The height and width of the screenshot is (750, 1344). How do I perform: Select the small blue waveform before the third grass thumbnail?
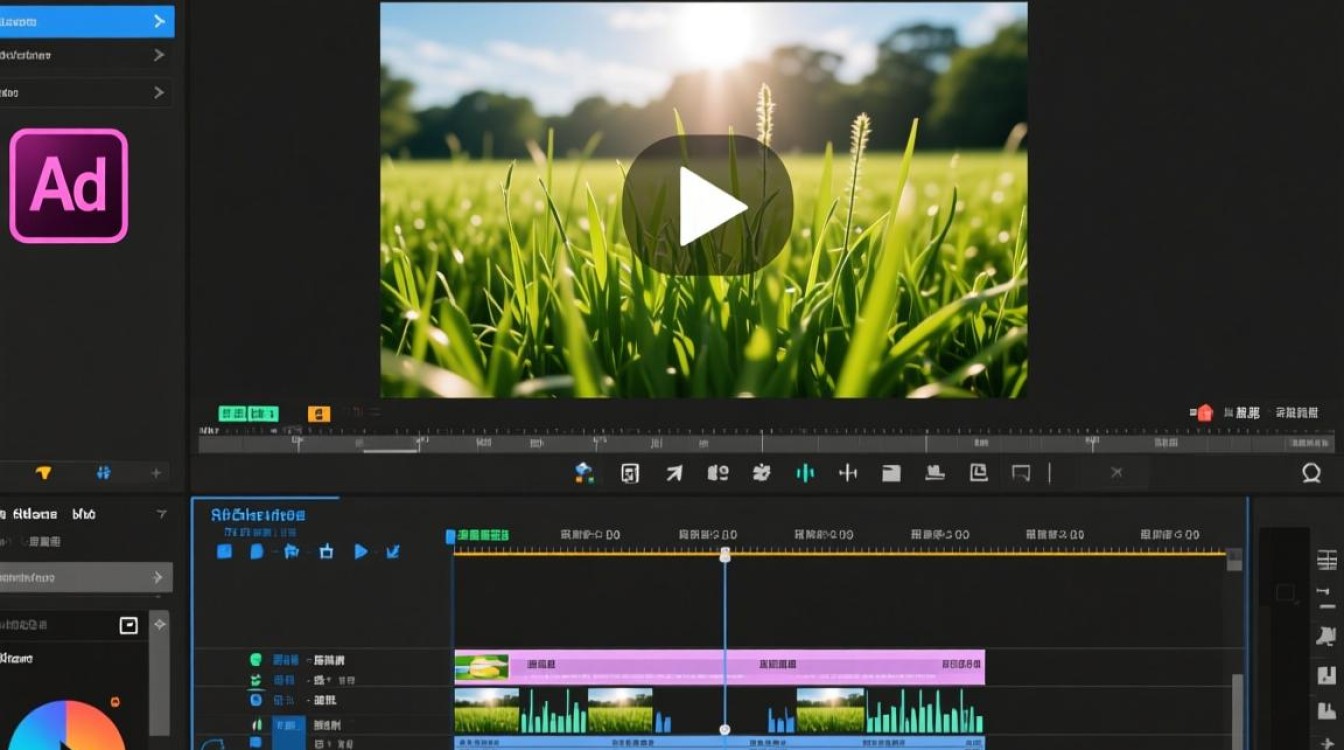(x=781, y=718)
